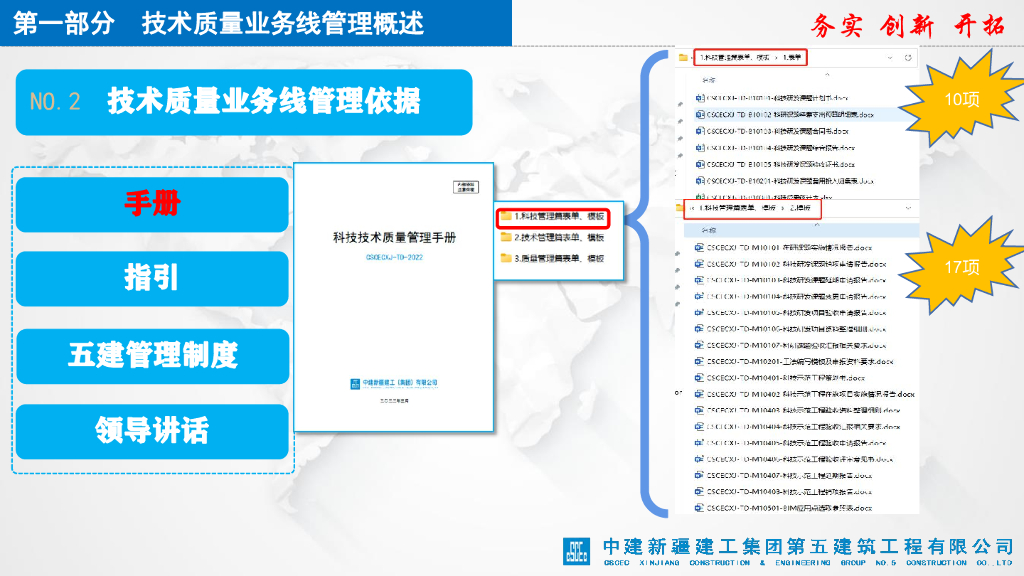Click the 10项 starburst callout
The width and height of the screenshot is (1024, 576).
pyautogui.click(x=962, y=99)
